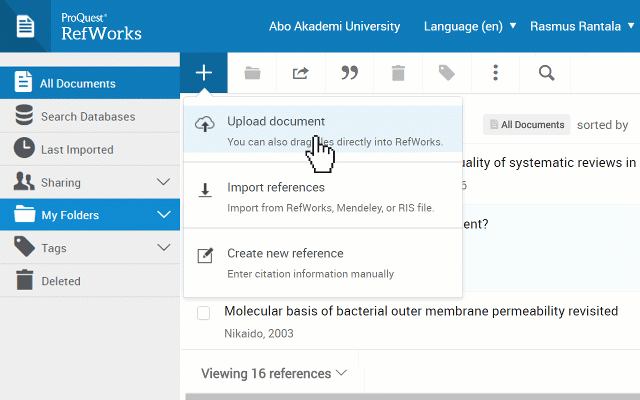Click the All Documents sidebar page icon
Image resolution: width=640 pixels, height=400 pixels.
(23, 82)
